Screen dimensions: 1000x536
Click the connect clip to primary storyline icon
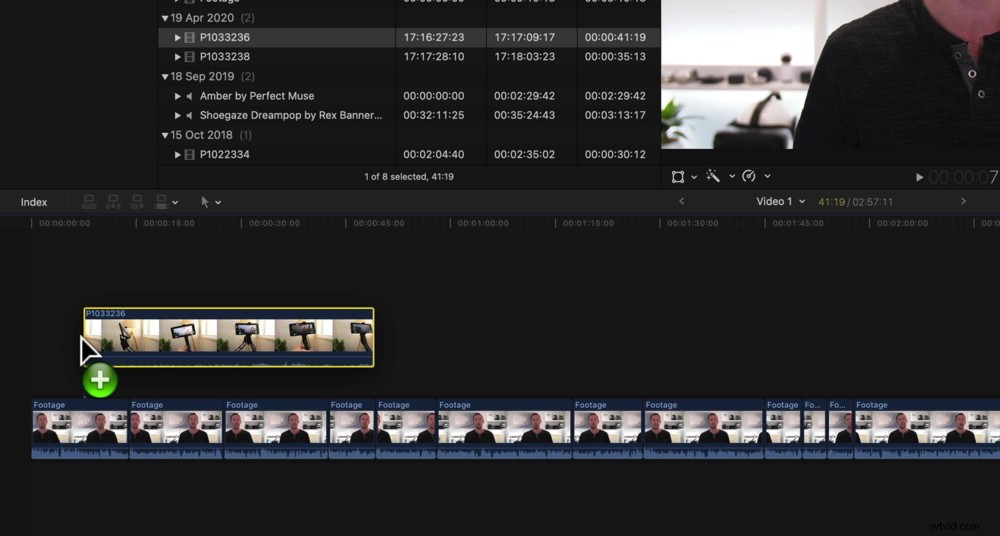click(89, 202)
